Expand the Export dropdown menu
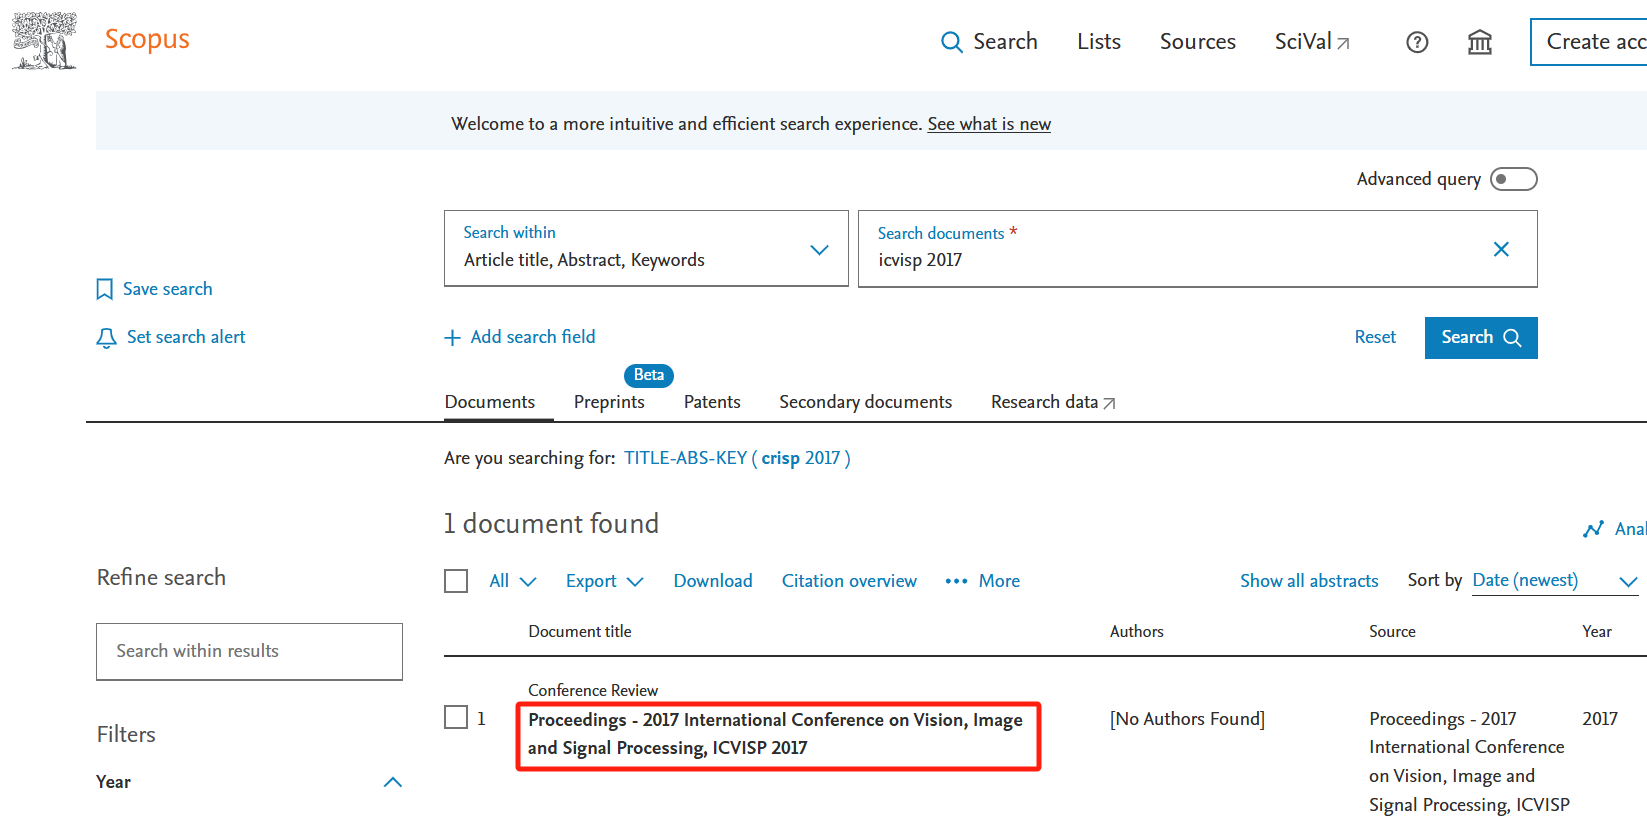Image resolution: width=1647 pixels, height=822 pixels. (x=604, y=581)
